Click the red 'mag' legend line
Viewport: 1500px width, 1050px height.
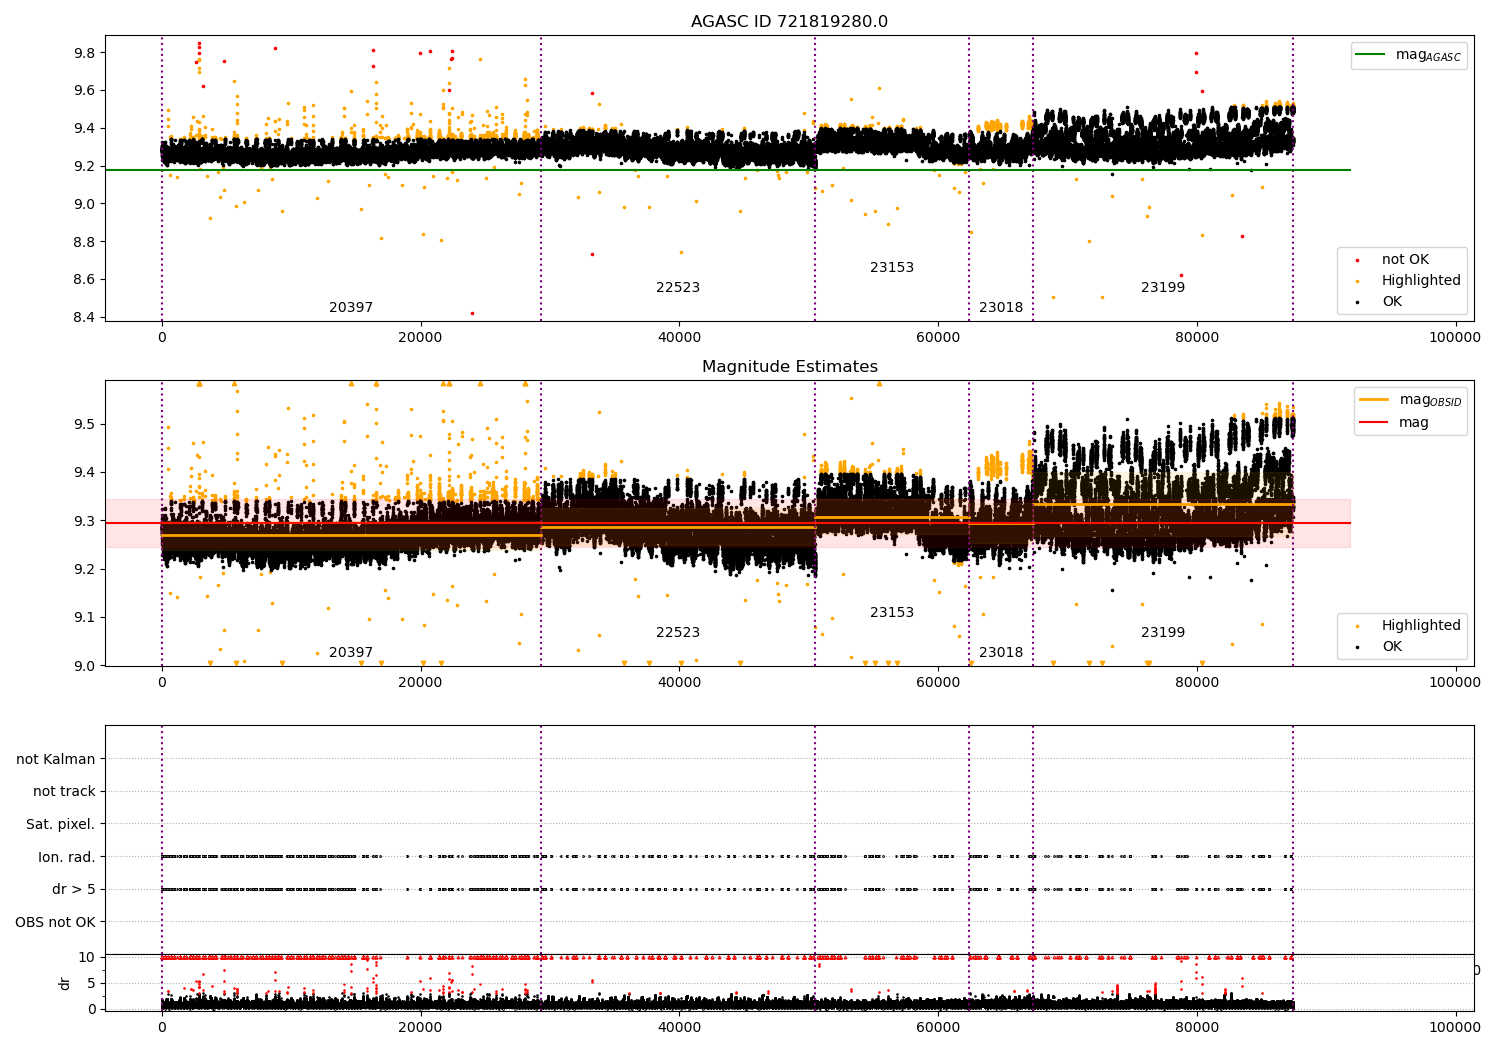(x=1374, y=423)
